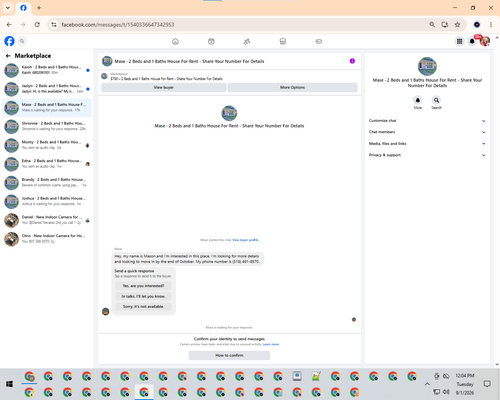
Task: Open Joshua's conversation in the chat list
Action: 47,201
